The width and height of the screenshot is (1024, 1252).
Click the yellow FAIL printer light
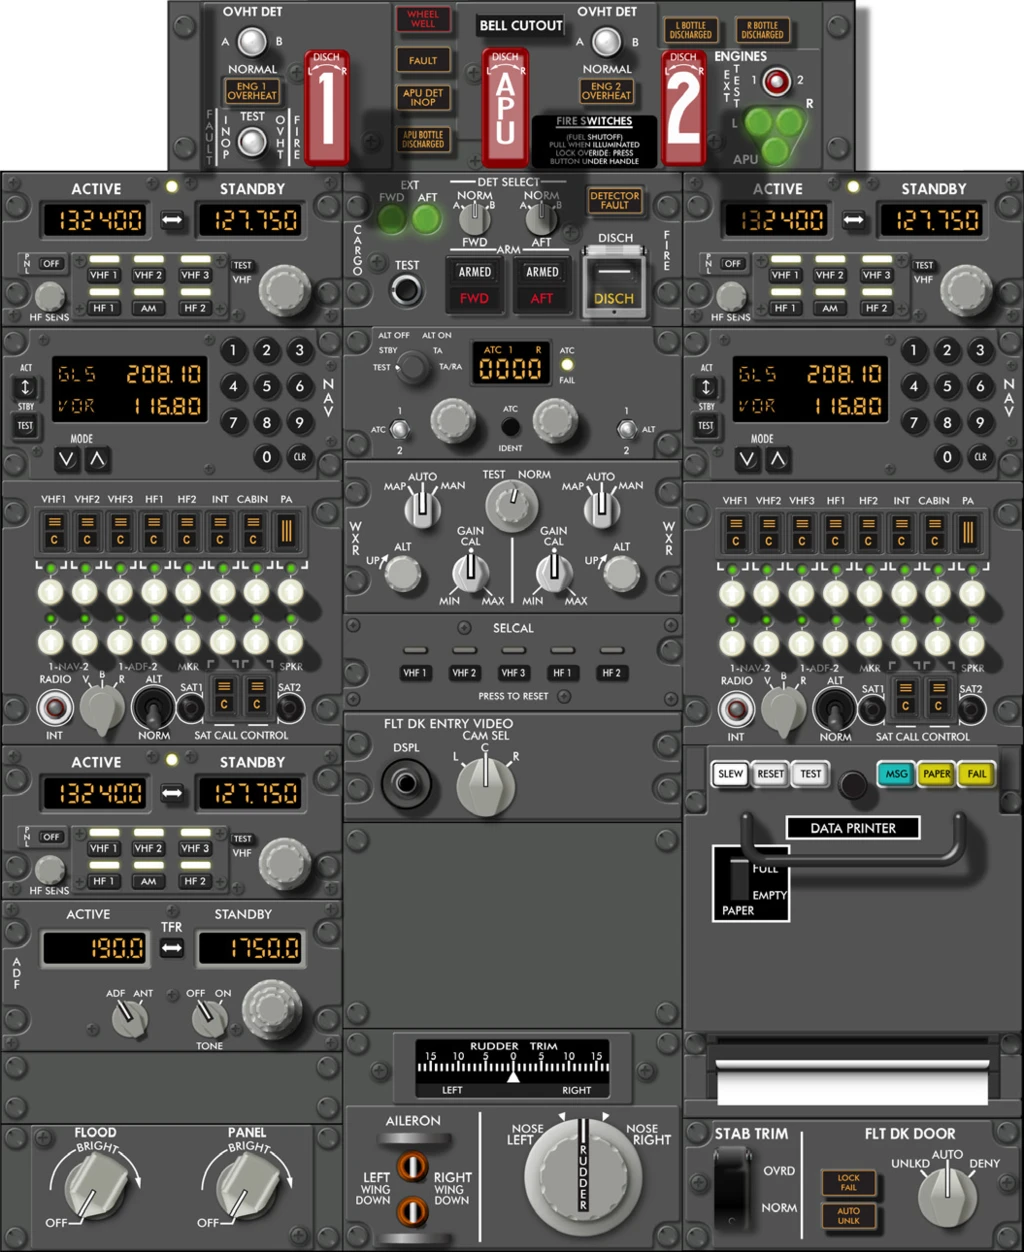pos(977,774)
